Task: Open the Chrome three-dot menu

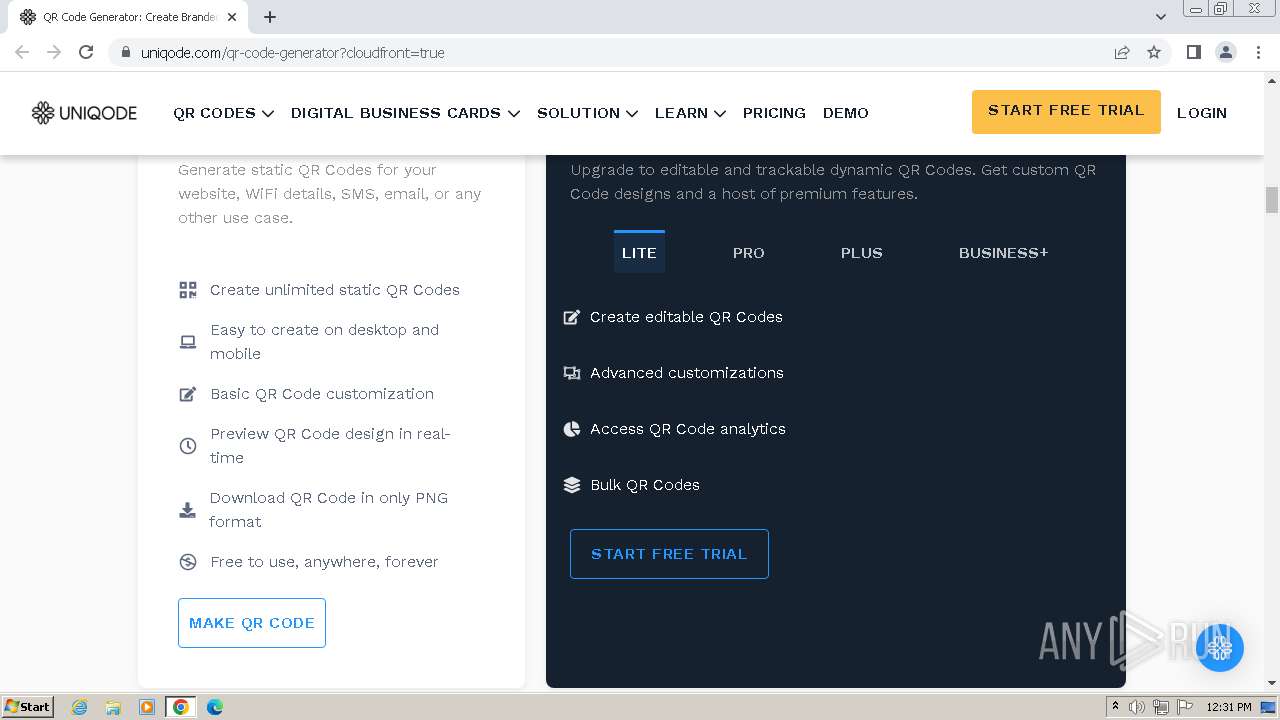Action: 1257,52
